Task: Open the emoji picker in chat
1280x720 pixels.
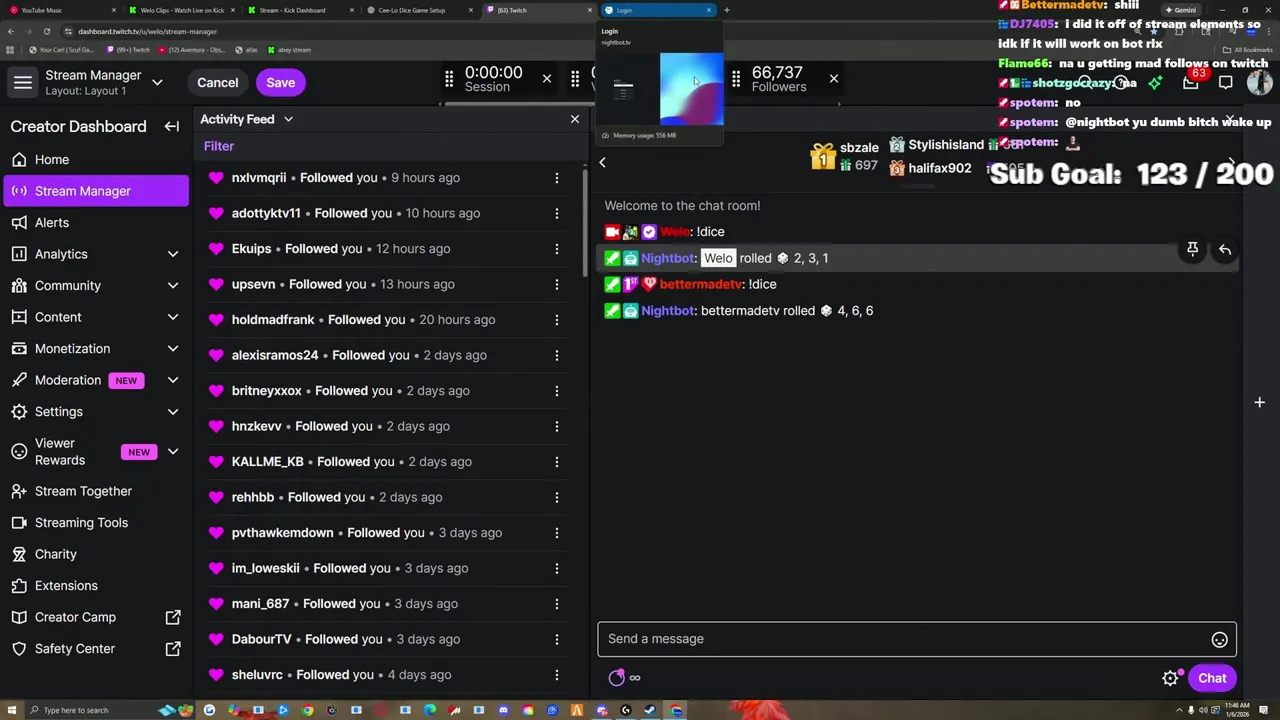Action: 1219,640
